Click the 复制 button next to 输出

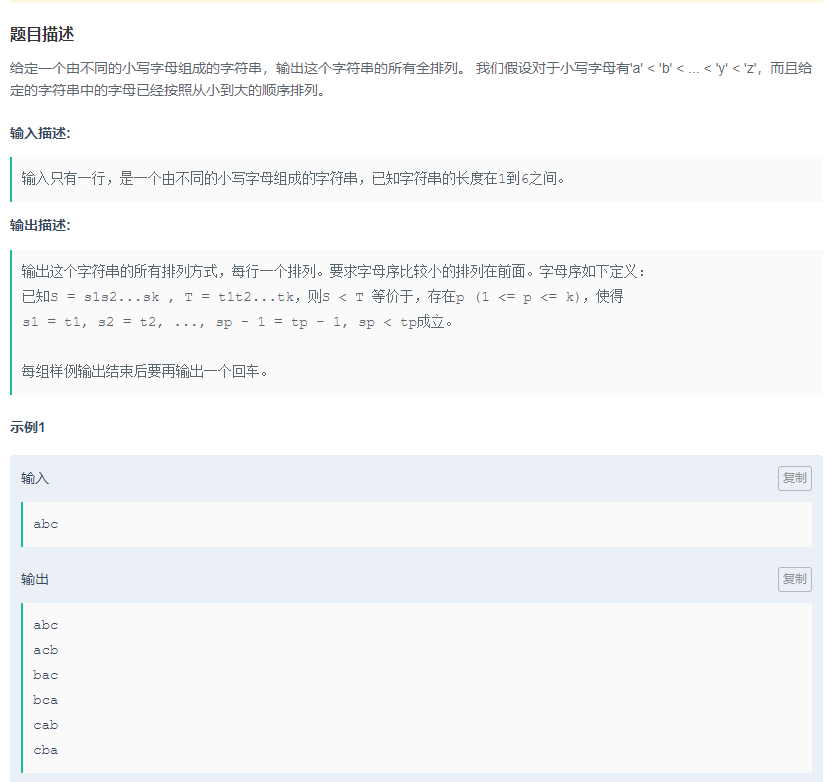(x=794, y=580)
